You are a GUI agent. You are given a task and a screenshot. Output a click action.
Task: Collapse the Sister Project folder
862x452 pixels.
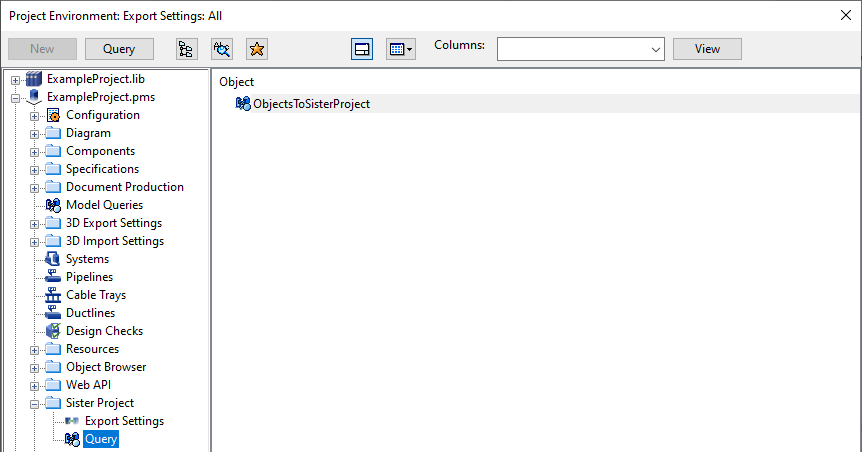(x=34, y=403)
